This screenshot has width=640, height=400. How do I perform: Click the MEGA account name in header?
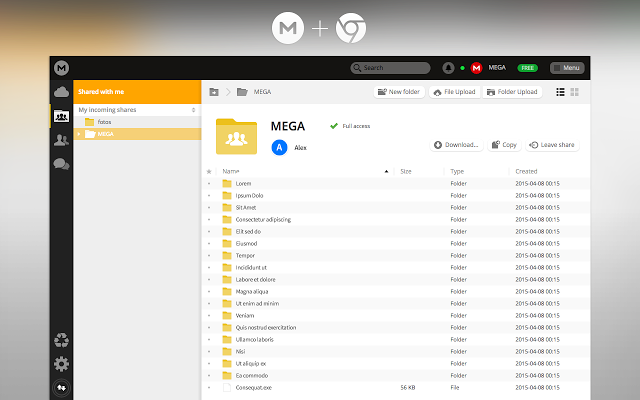coord(497,68)
